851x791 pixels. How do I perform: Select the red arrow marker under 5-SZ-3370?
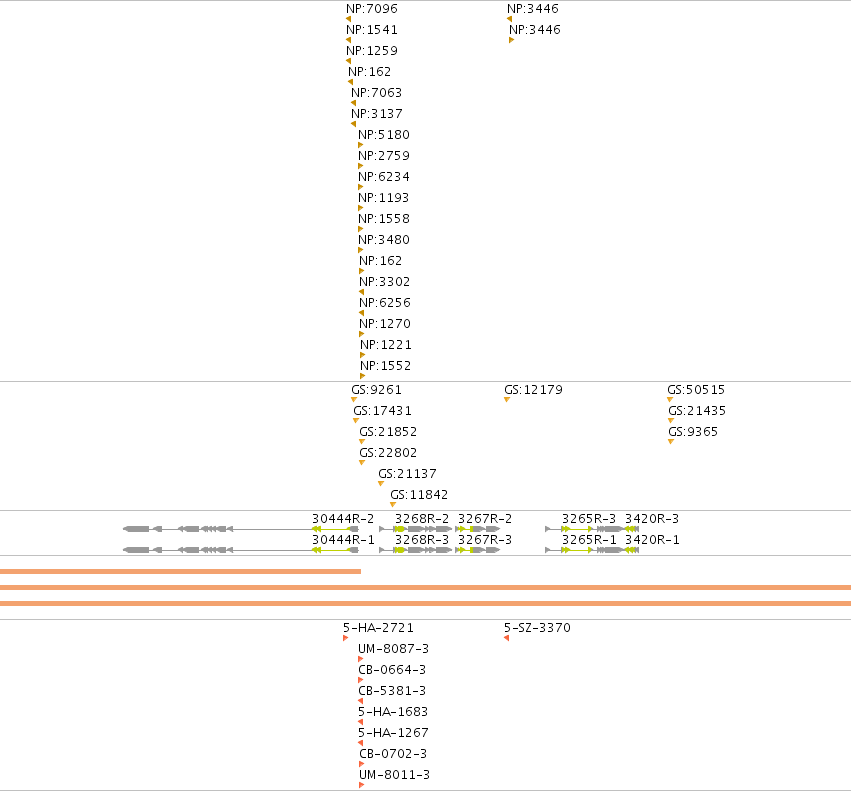506,638
